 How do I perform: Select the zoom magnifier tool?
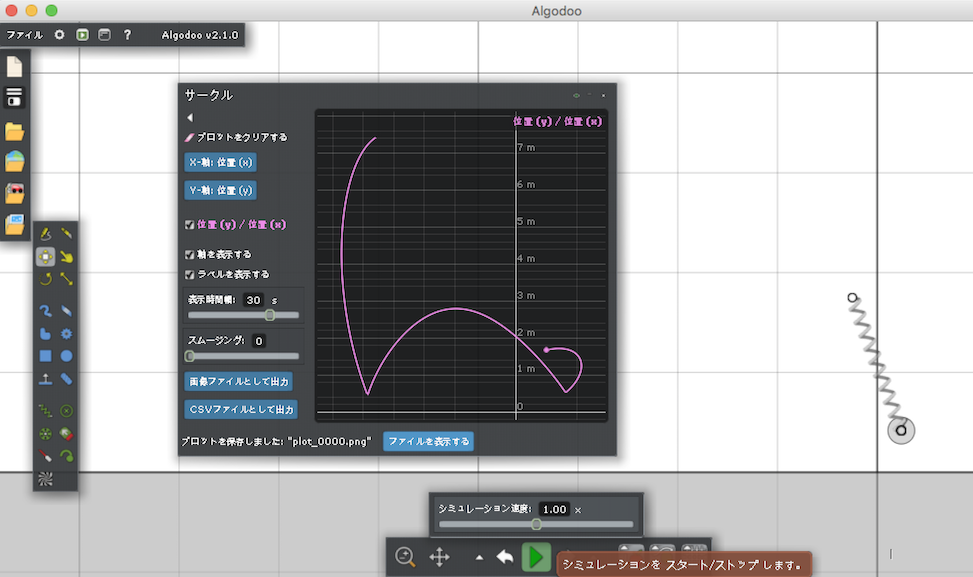pyautogui.click(x=405, y=557)
